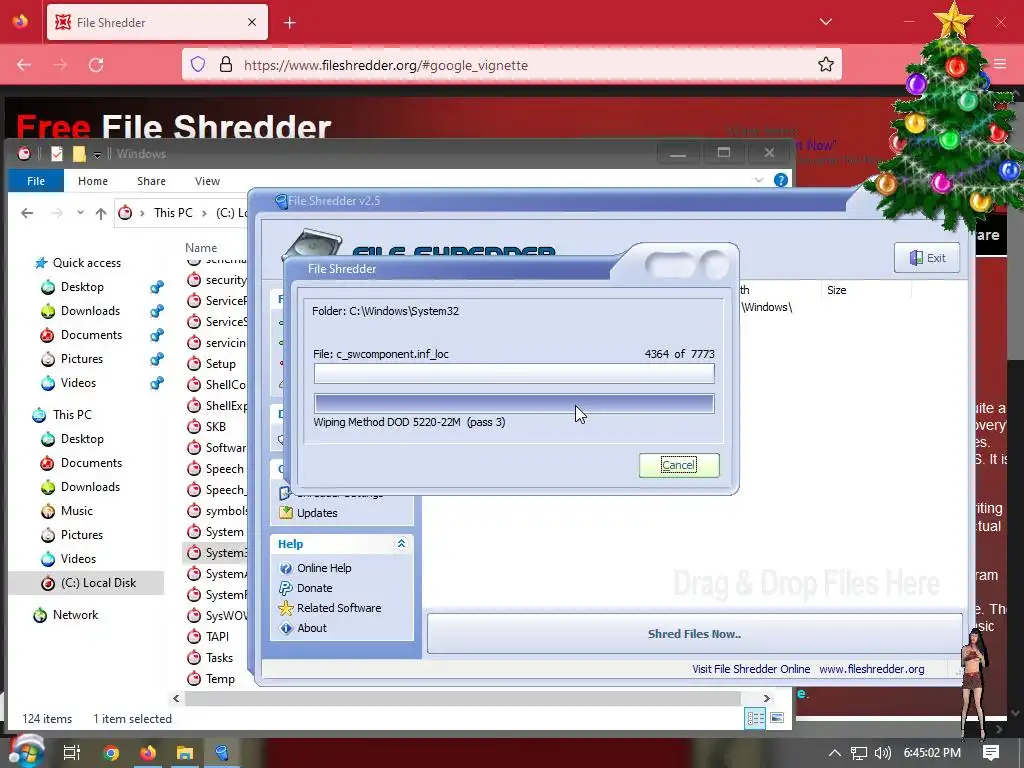This screenshot has height=768, width=1024.
Task: Click the new folder icon in Explorer title bar
Action: 79,153
